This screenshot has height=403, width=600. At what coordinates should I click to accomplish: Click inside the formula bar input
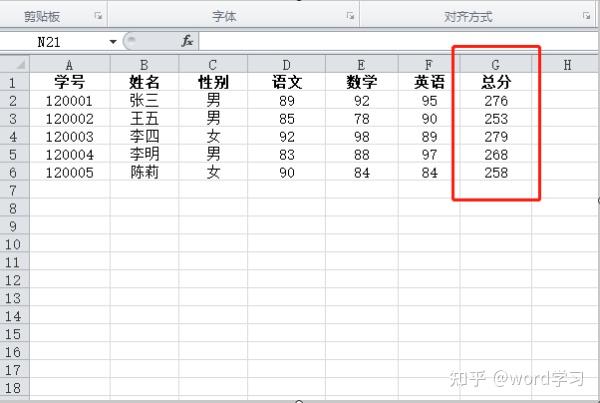click(398, 41)
